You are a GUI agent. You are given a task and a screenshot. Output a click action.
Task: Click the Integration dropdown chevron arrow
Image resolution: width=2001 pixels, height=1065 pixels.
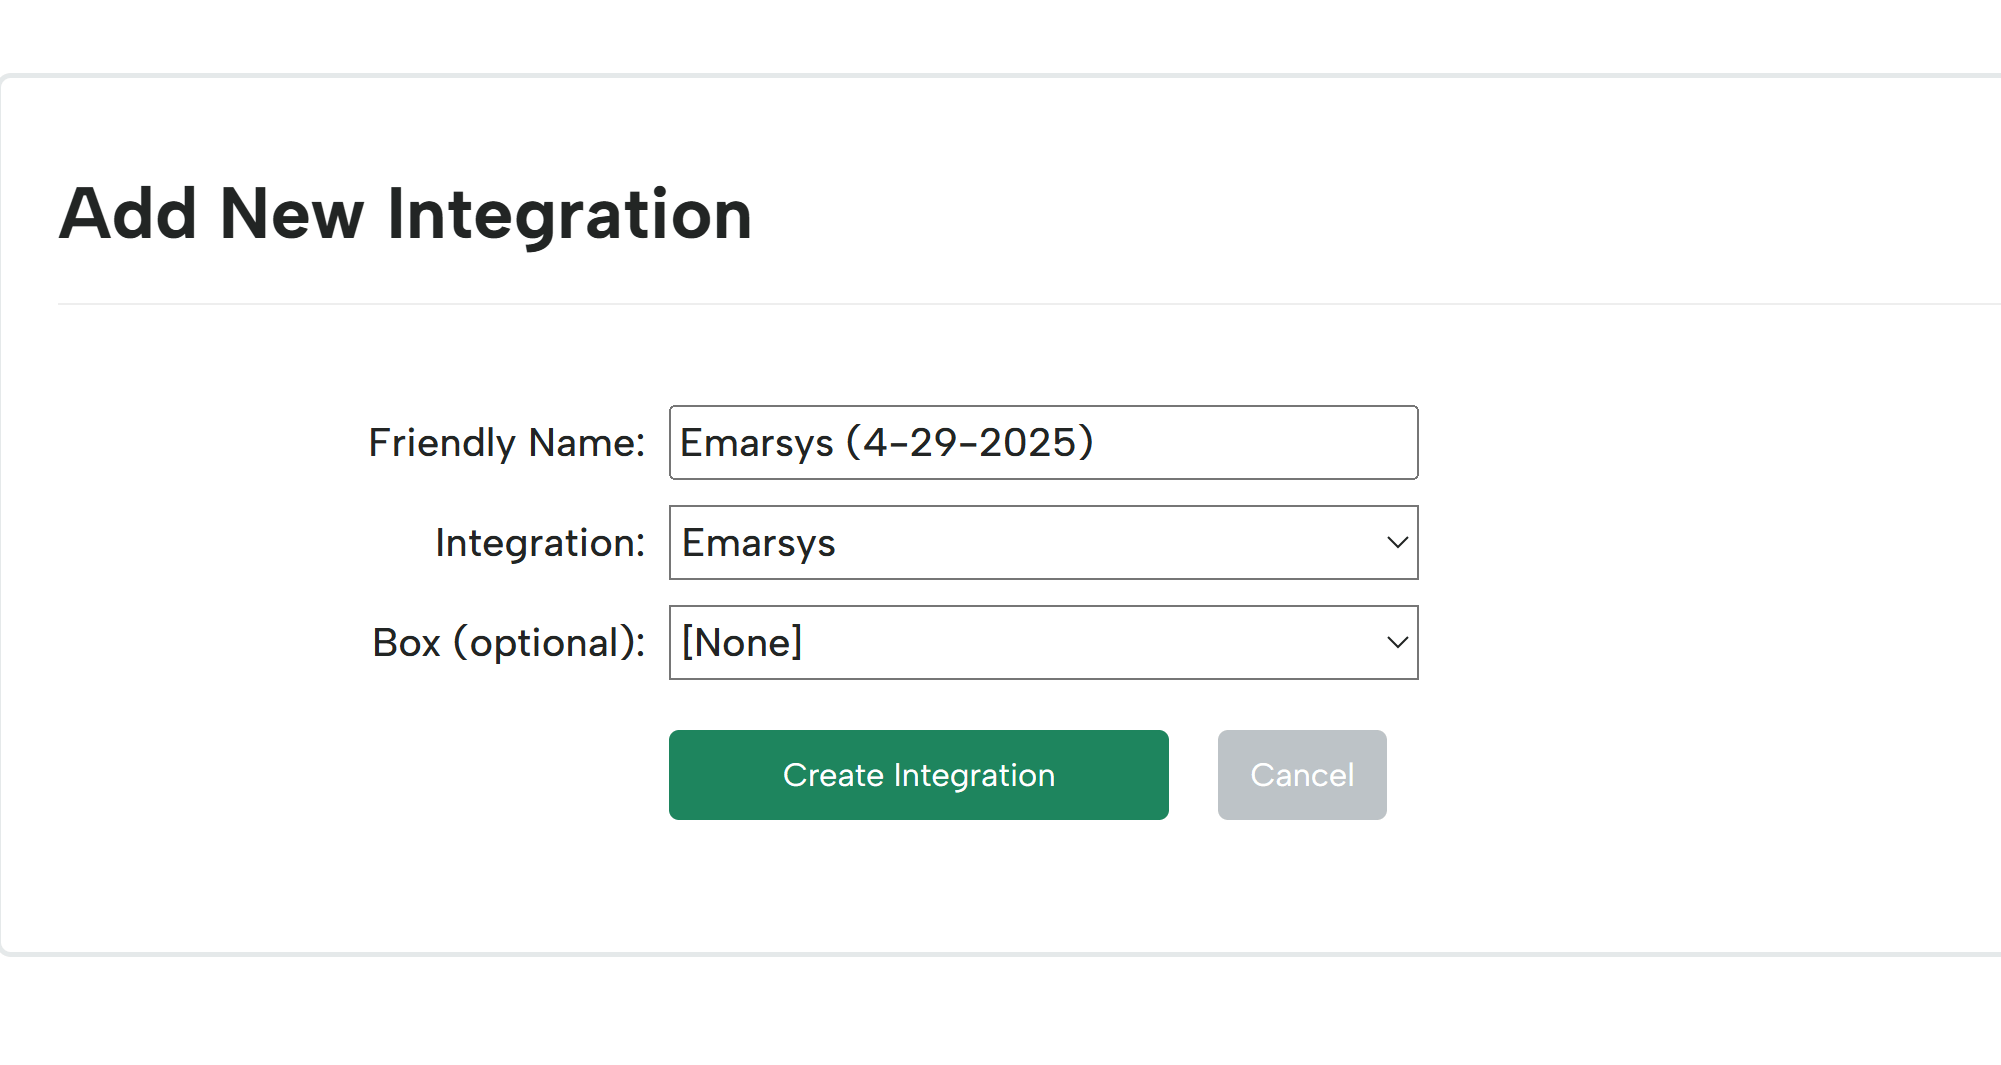click(1397, 543)
